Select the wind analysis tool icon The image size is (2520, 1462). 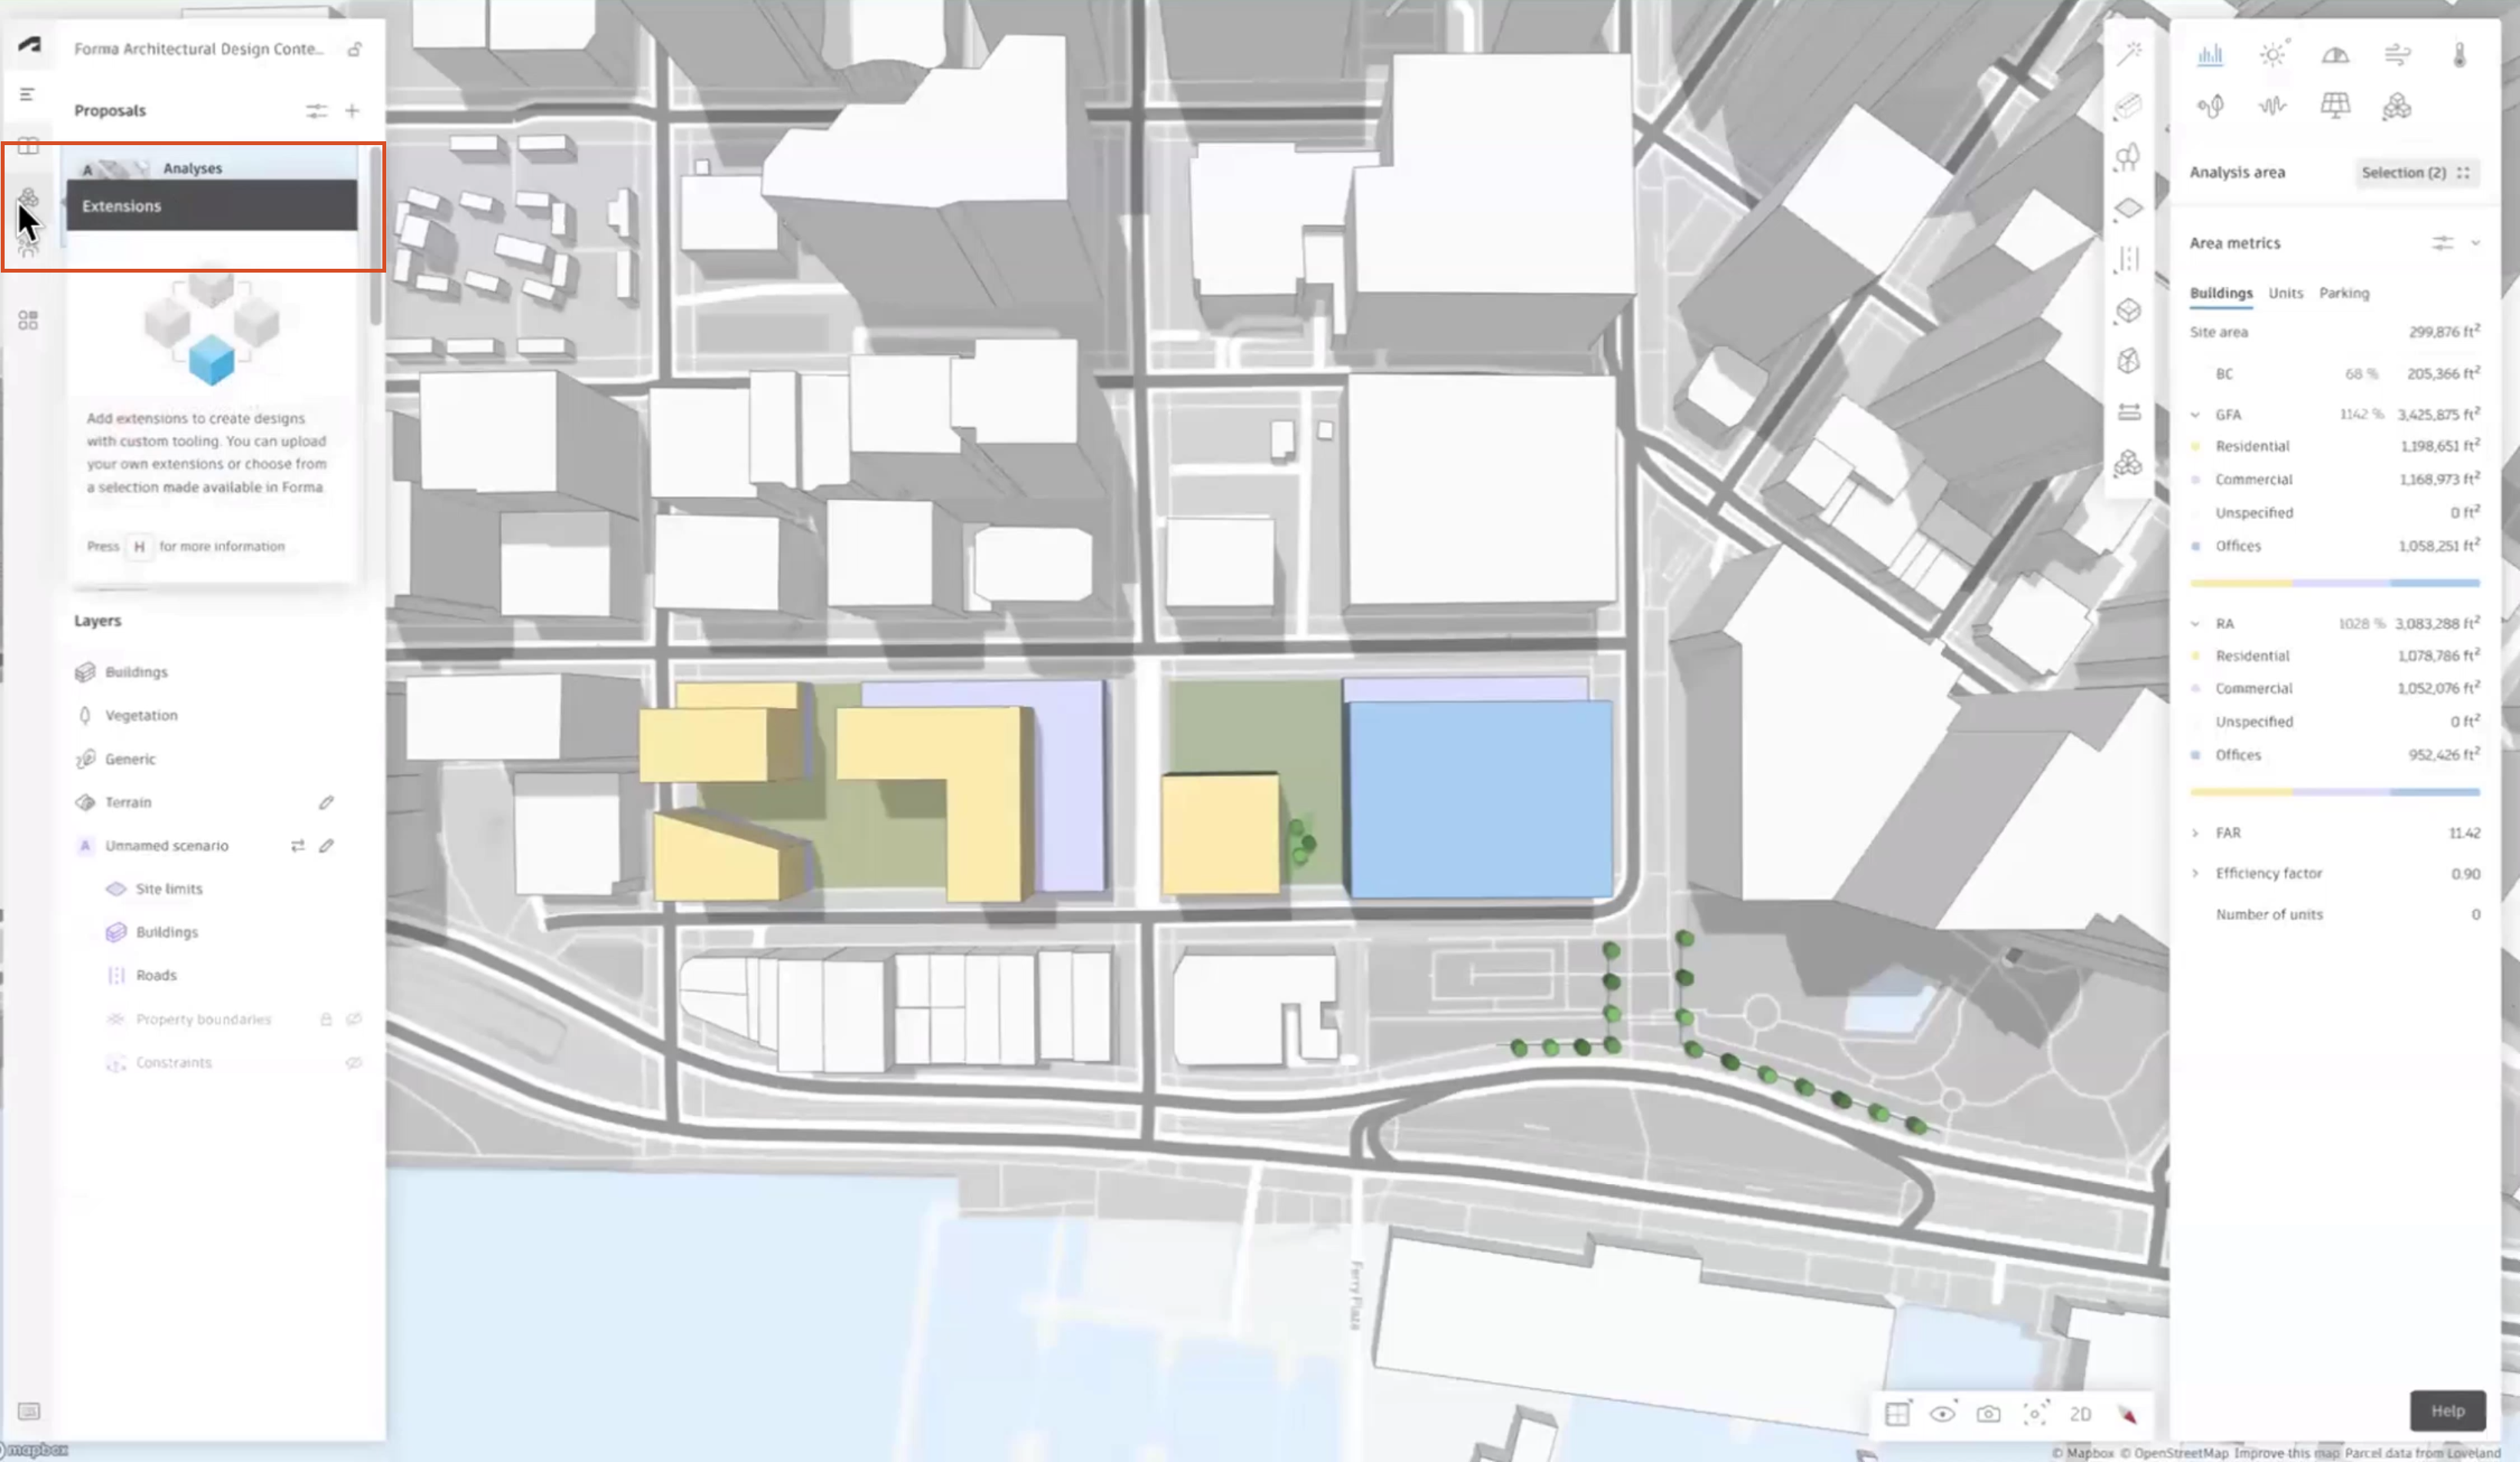pyautogui.click(x=2398, y=56)
